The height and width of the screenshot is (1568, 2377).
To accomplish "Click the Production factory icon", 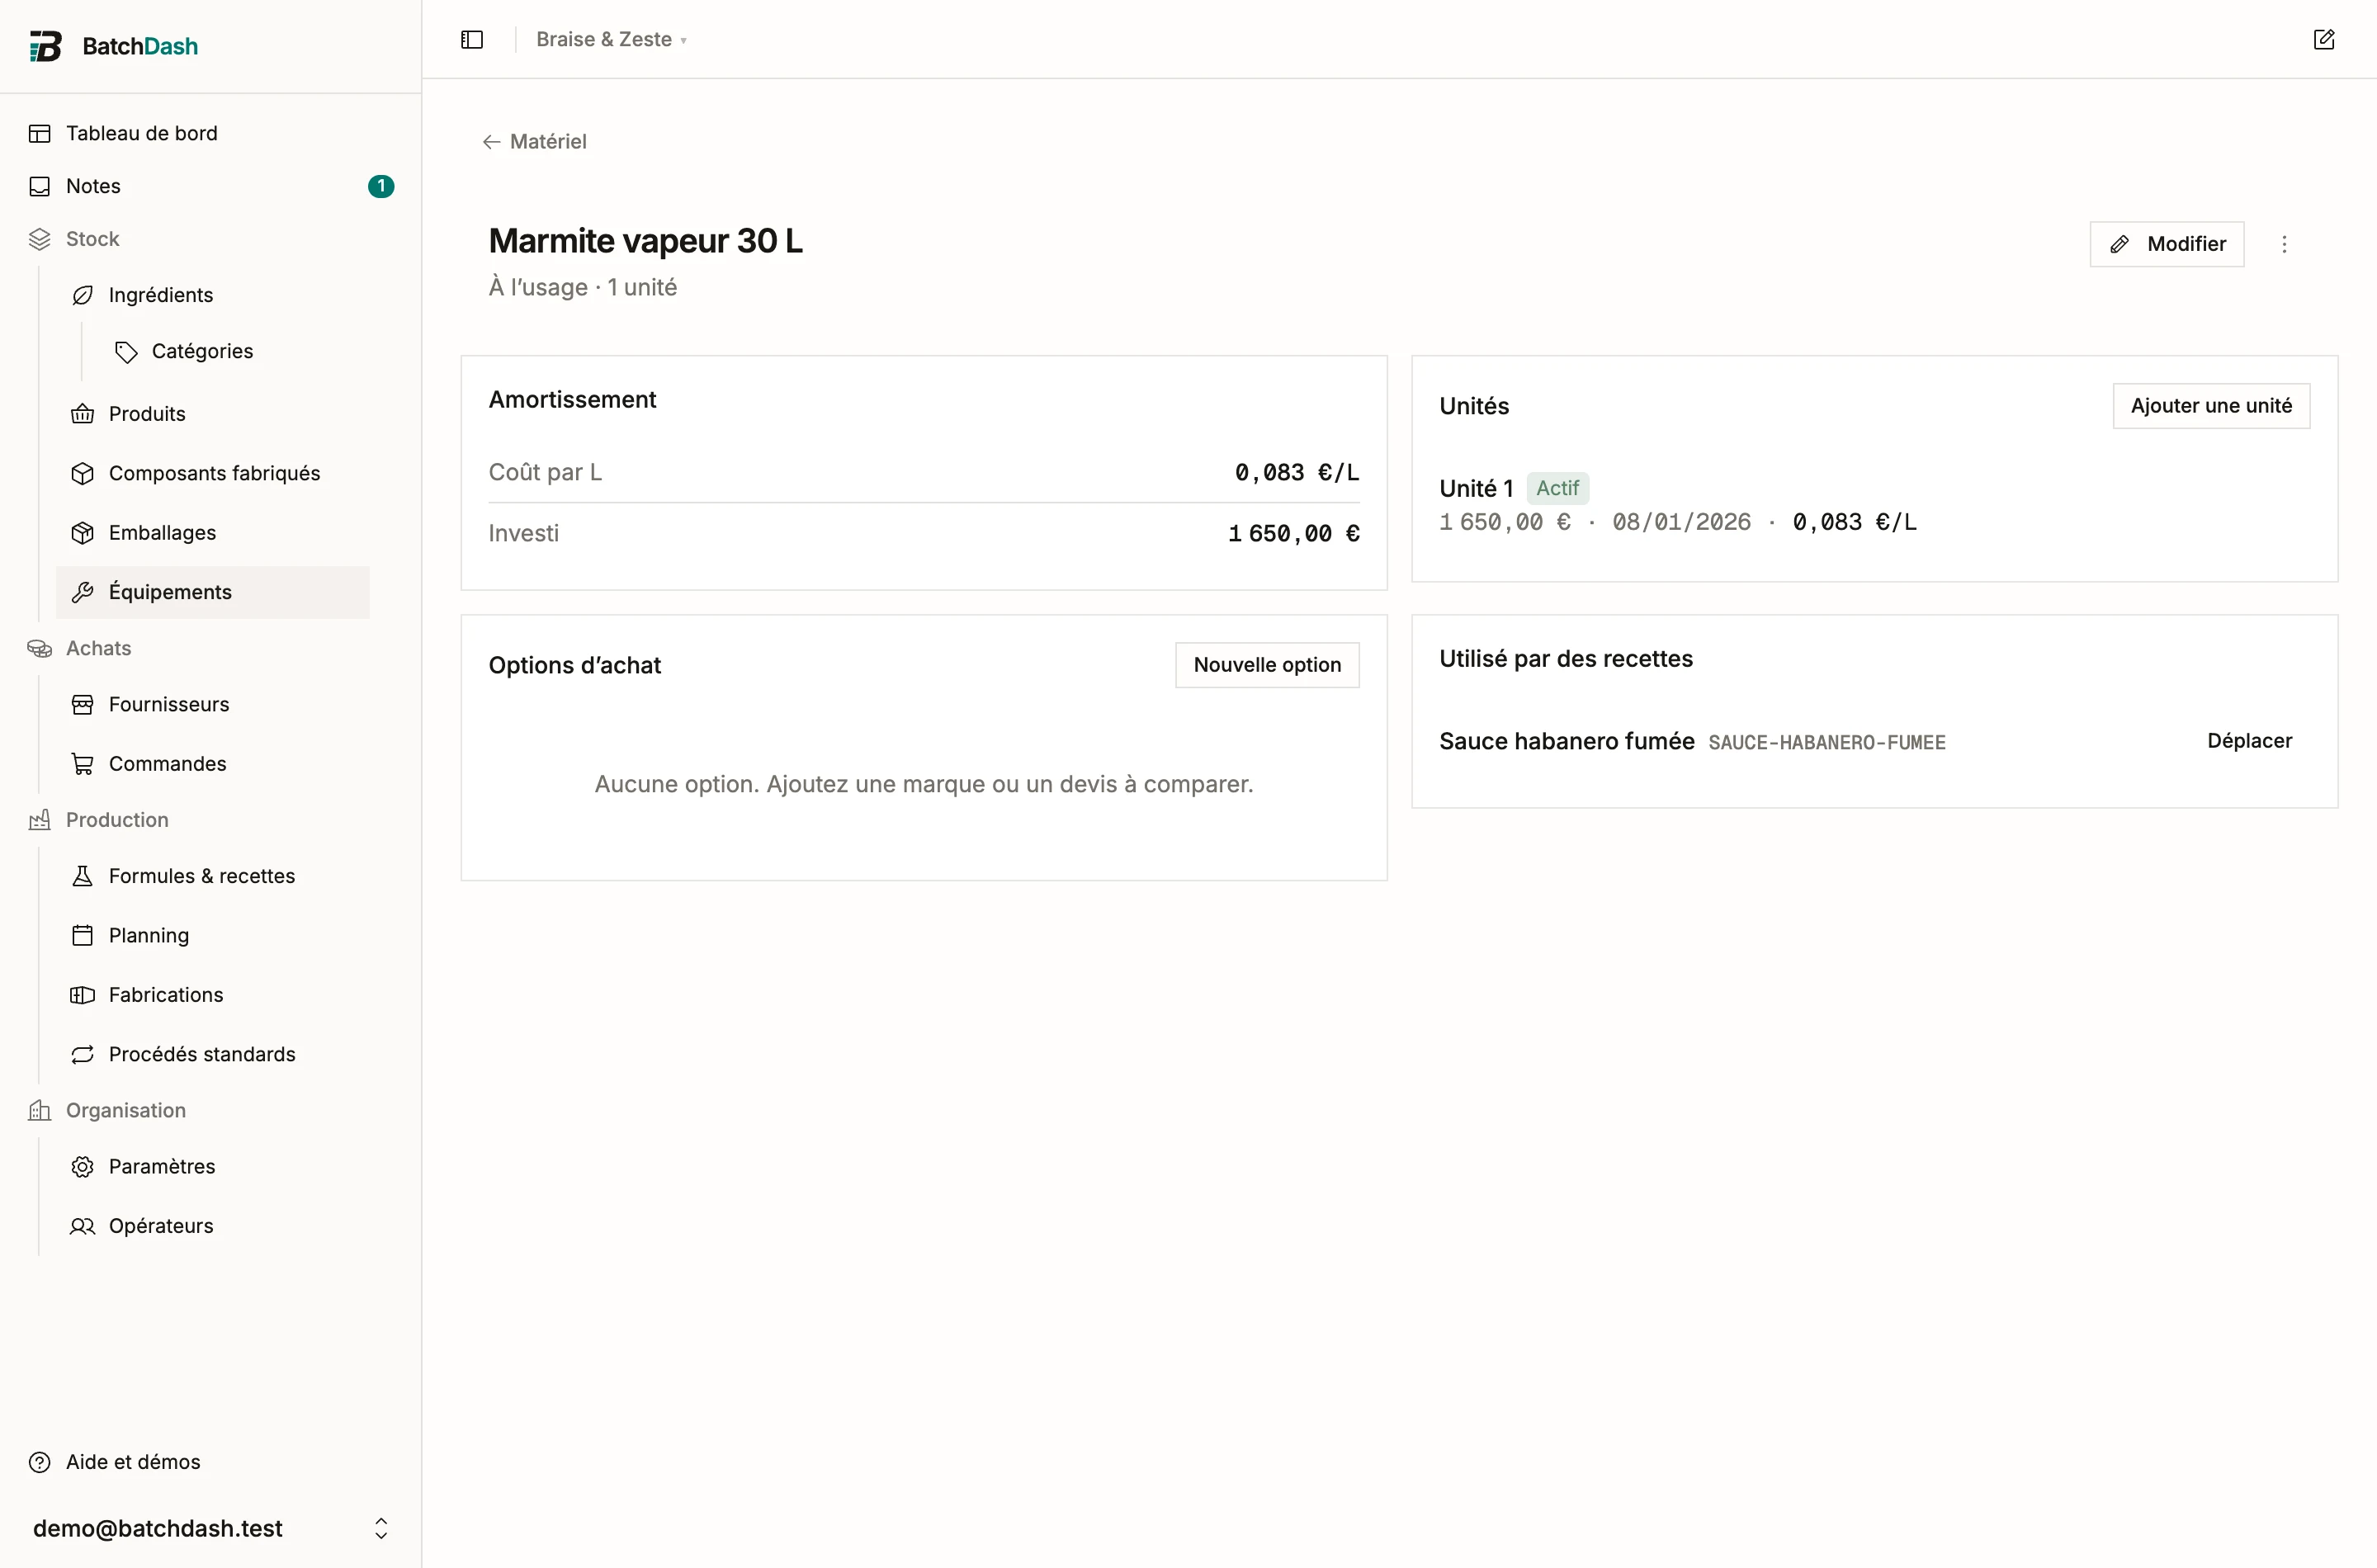I will click(x=40, y=820).
